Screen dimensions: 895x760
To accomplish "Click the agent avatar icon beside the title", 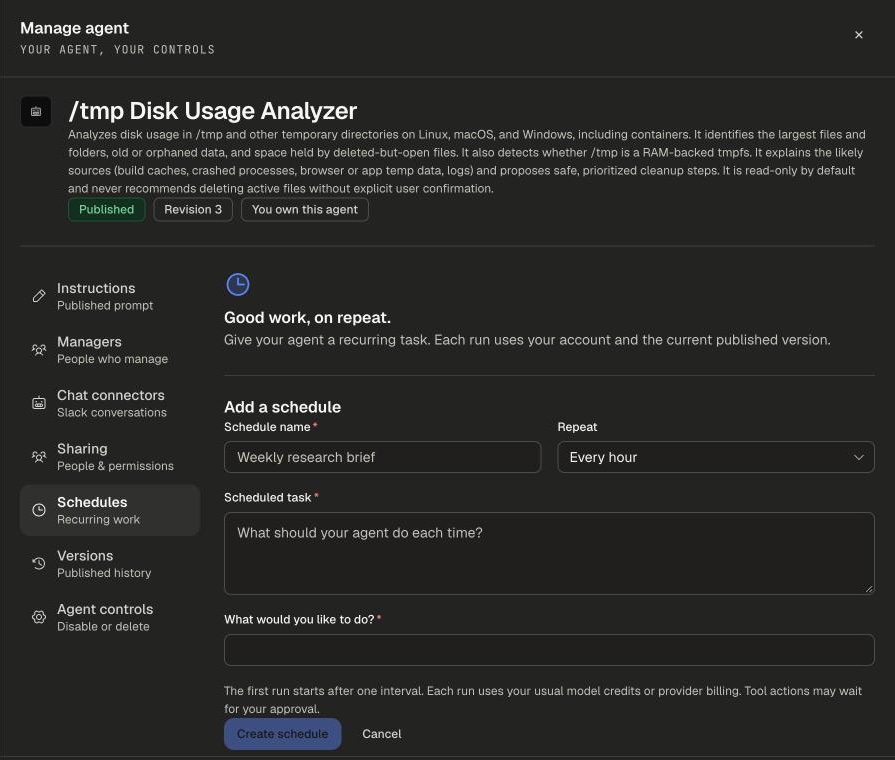I will coord(36,111).
